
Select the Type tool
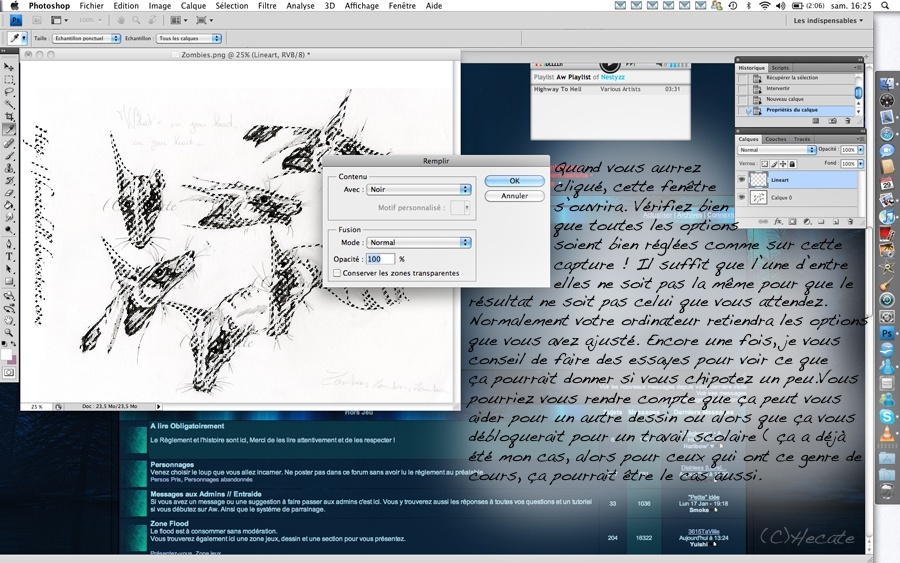point(9,257)
